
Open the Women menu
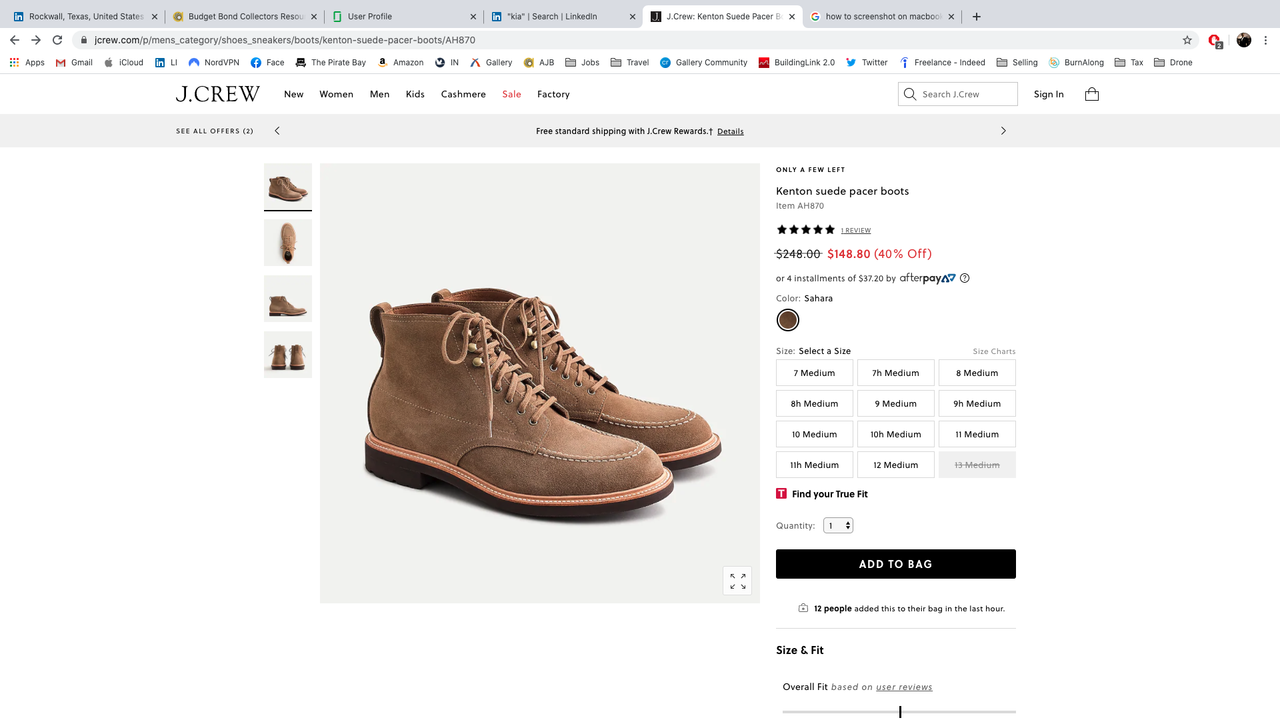[336, 94]
